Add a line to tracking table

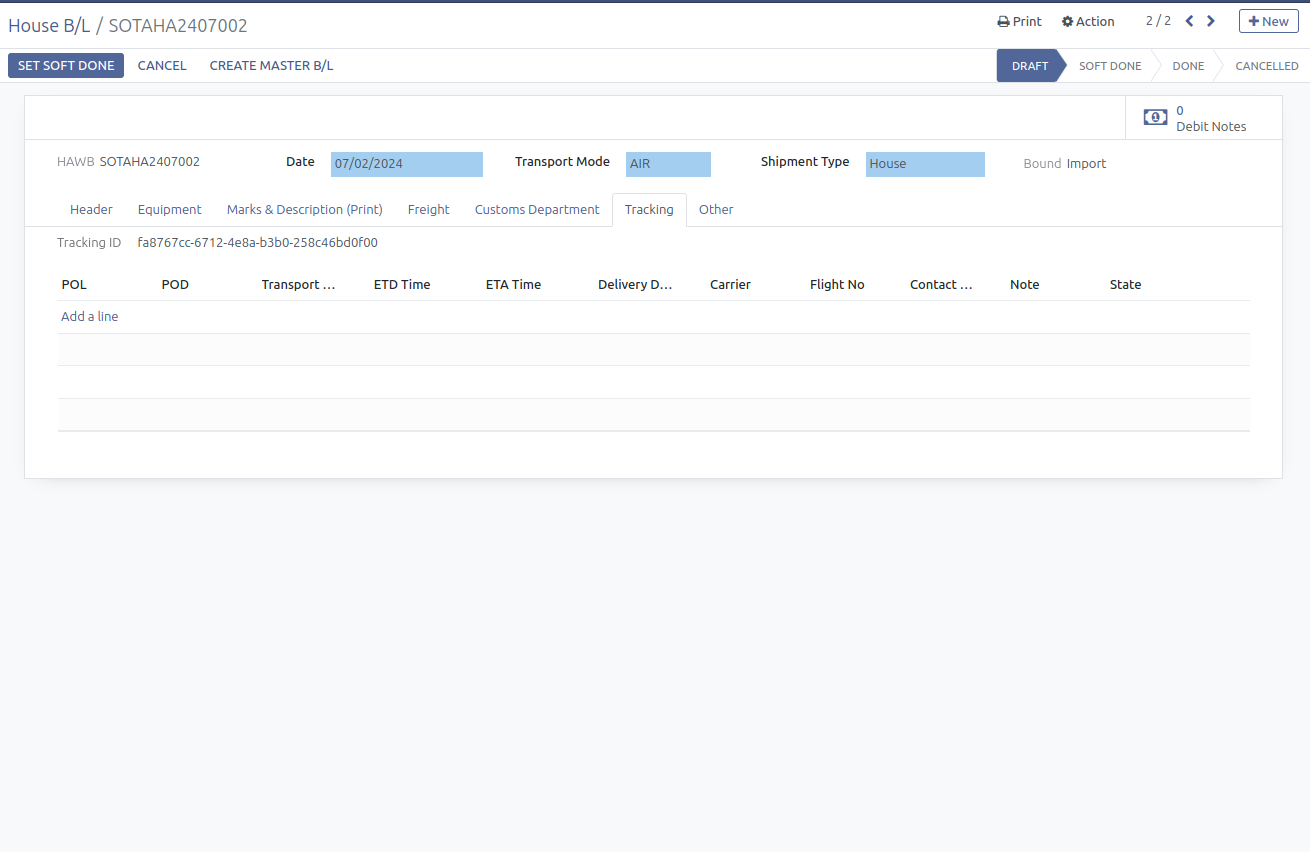90,317
